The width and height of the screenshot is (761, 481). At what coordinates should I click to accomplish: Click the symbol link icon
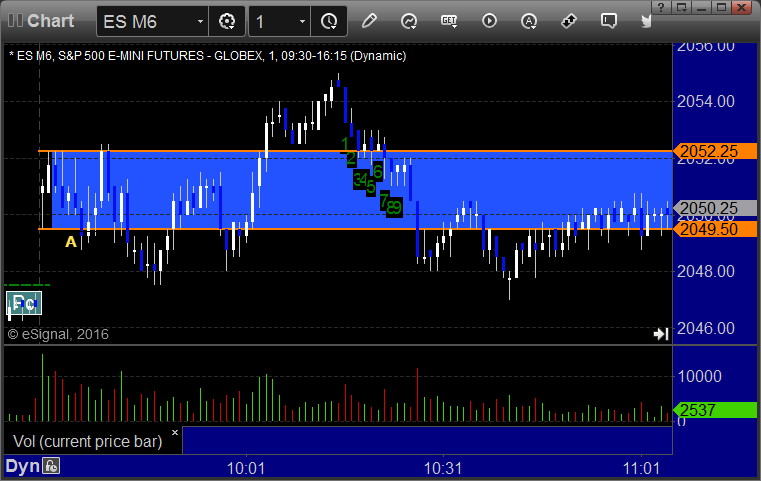tap(569, 21)
